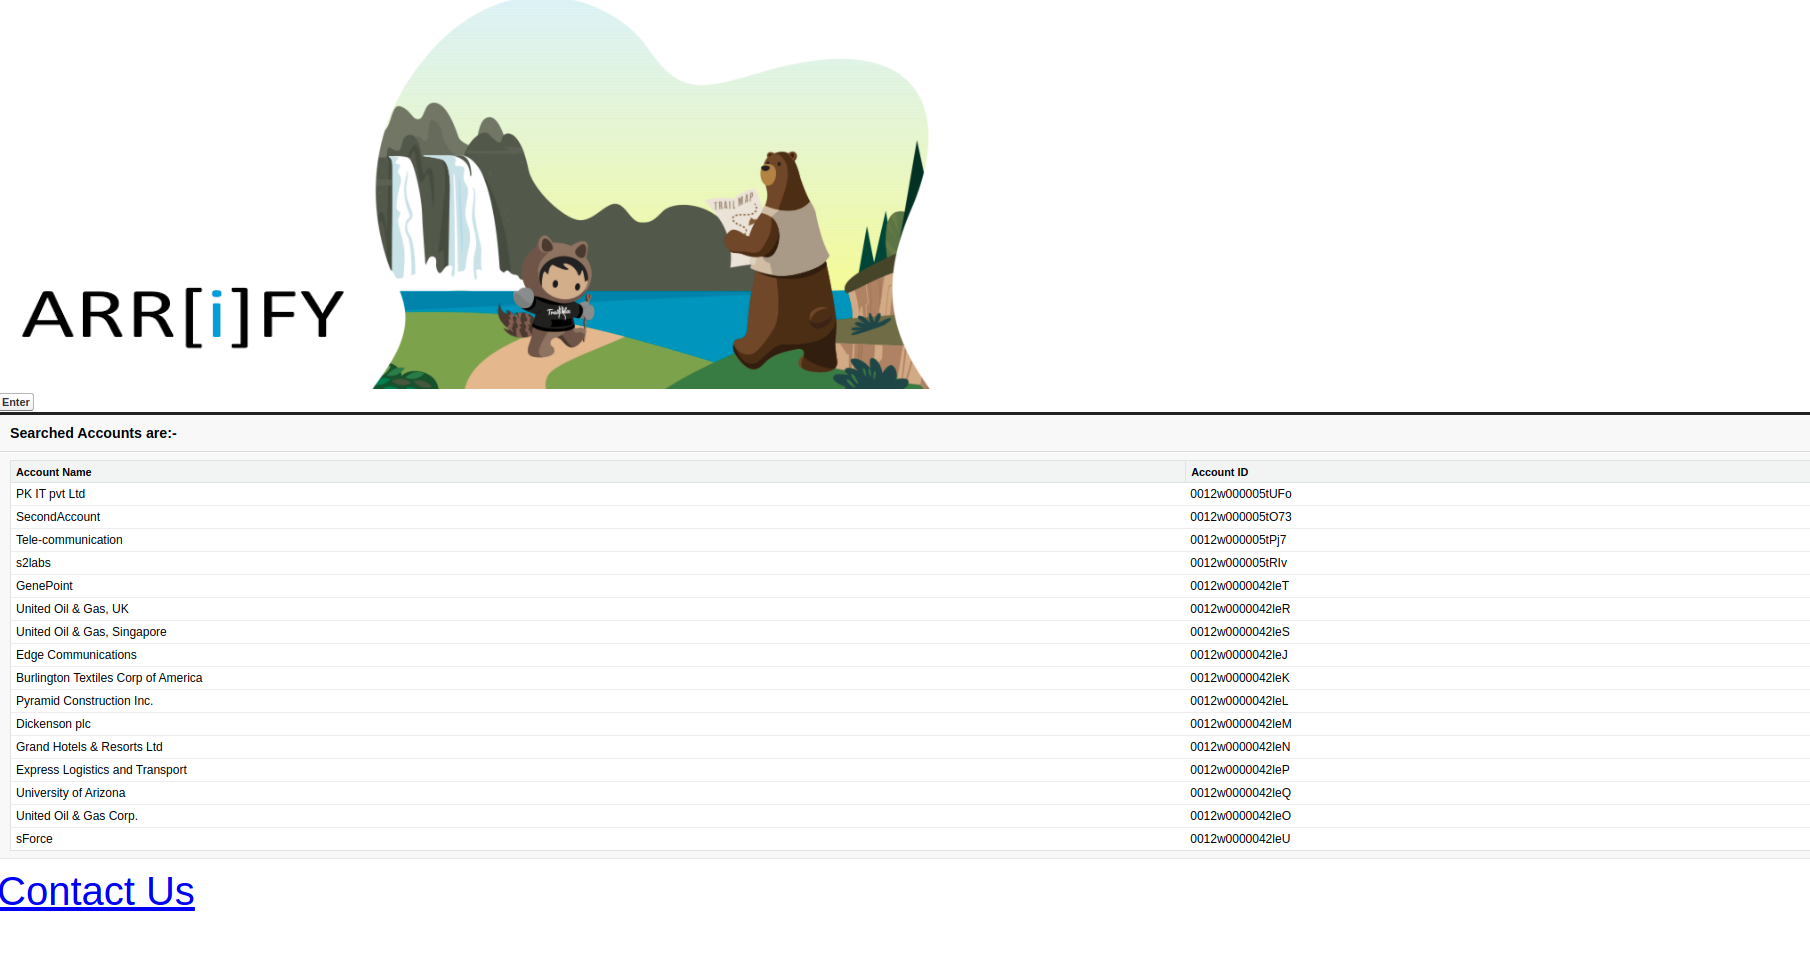Click account ID 0012w0000042leU for sForce
Screen dimensions: 1810x963
(x=1240, y=839)
